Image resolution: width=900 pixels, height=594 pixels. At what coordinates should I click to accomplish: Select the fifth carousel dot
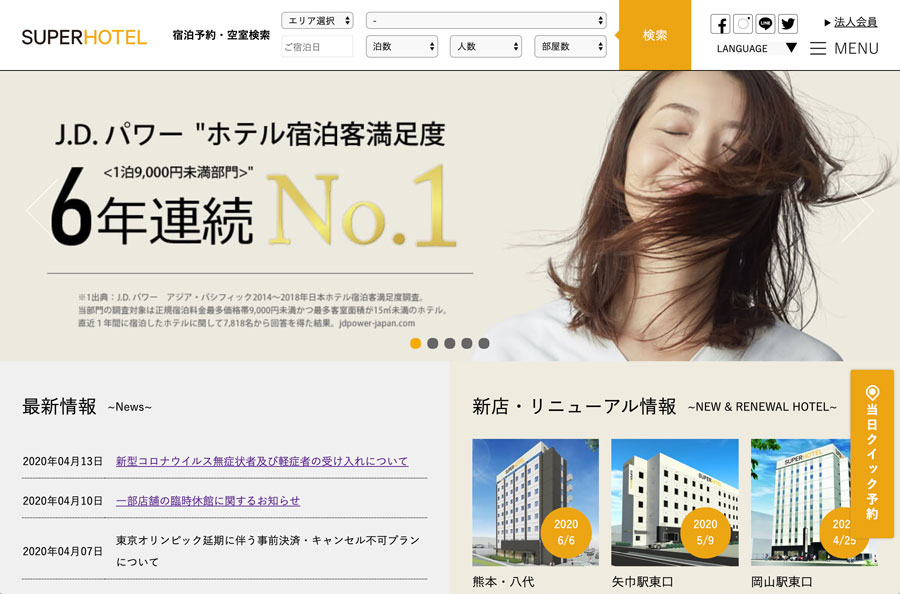click(x=484, y=343)
